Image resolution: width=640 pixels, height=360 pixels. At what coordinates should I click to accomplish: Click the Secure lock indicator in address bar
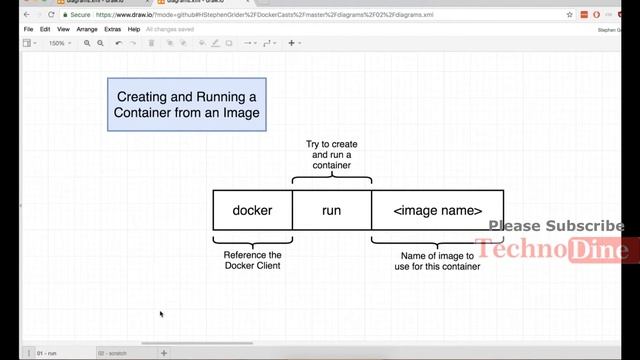pos(76,15)
